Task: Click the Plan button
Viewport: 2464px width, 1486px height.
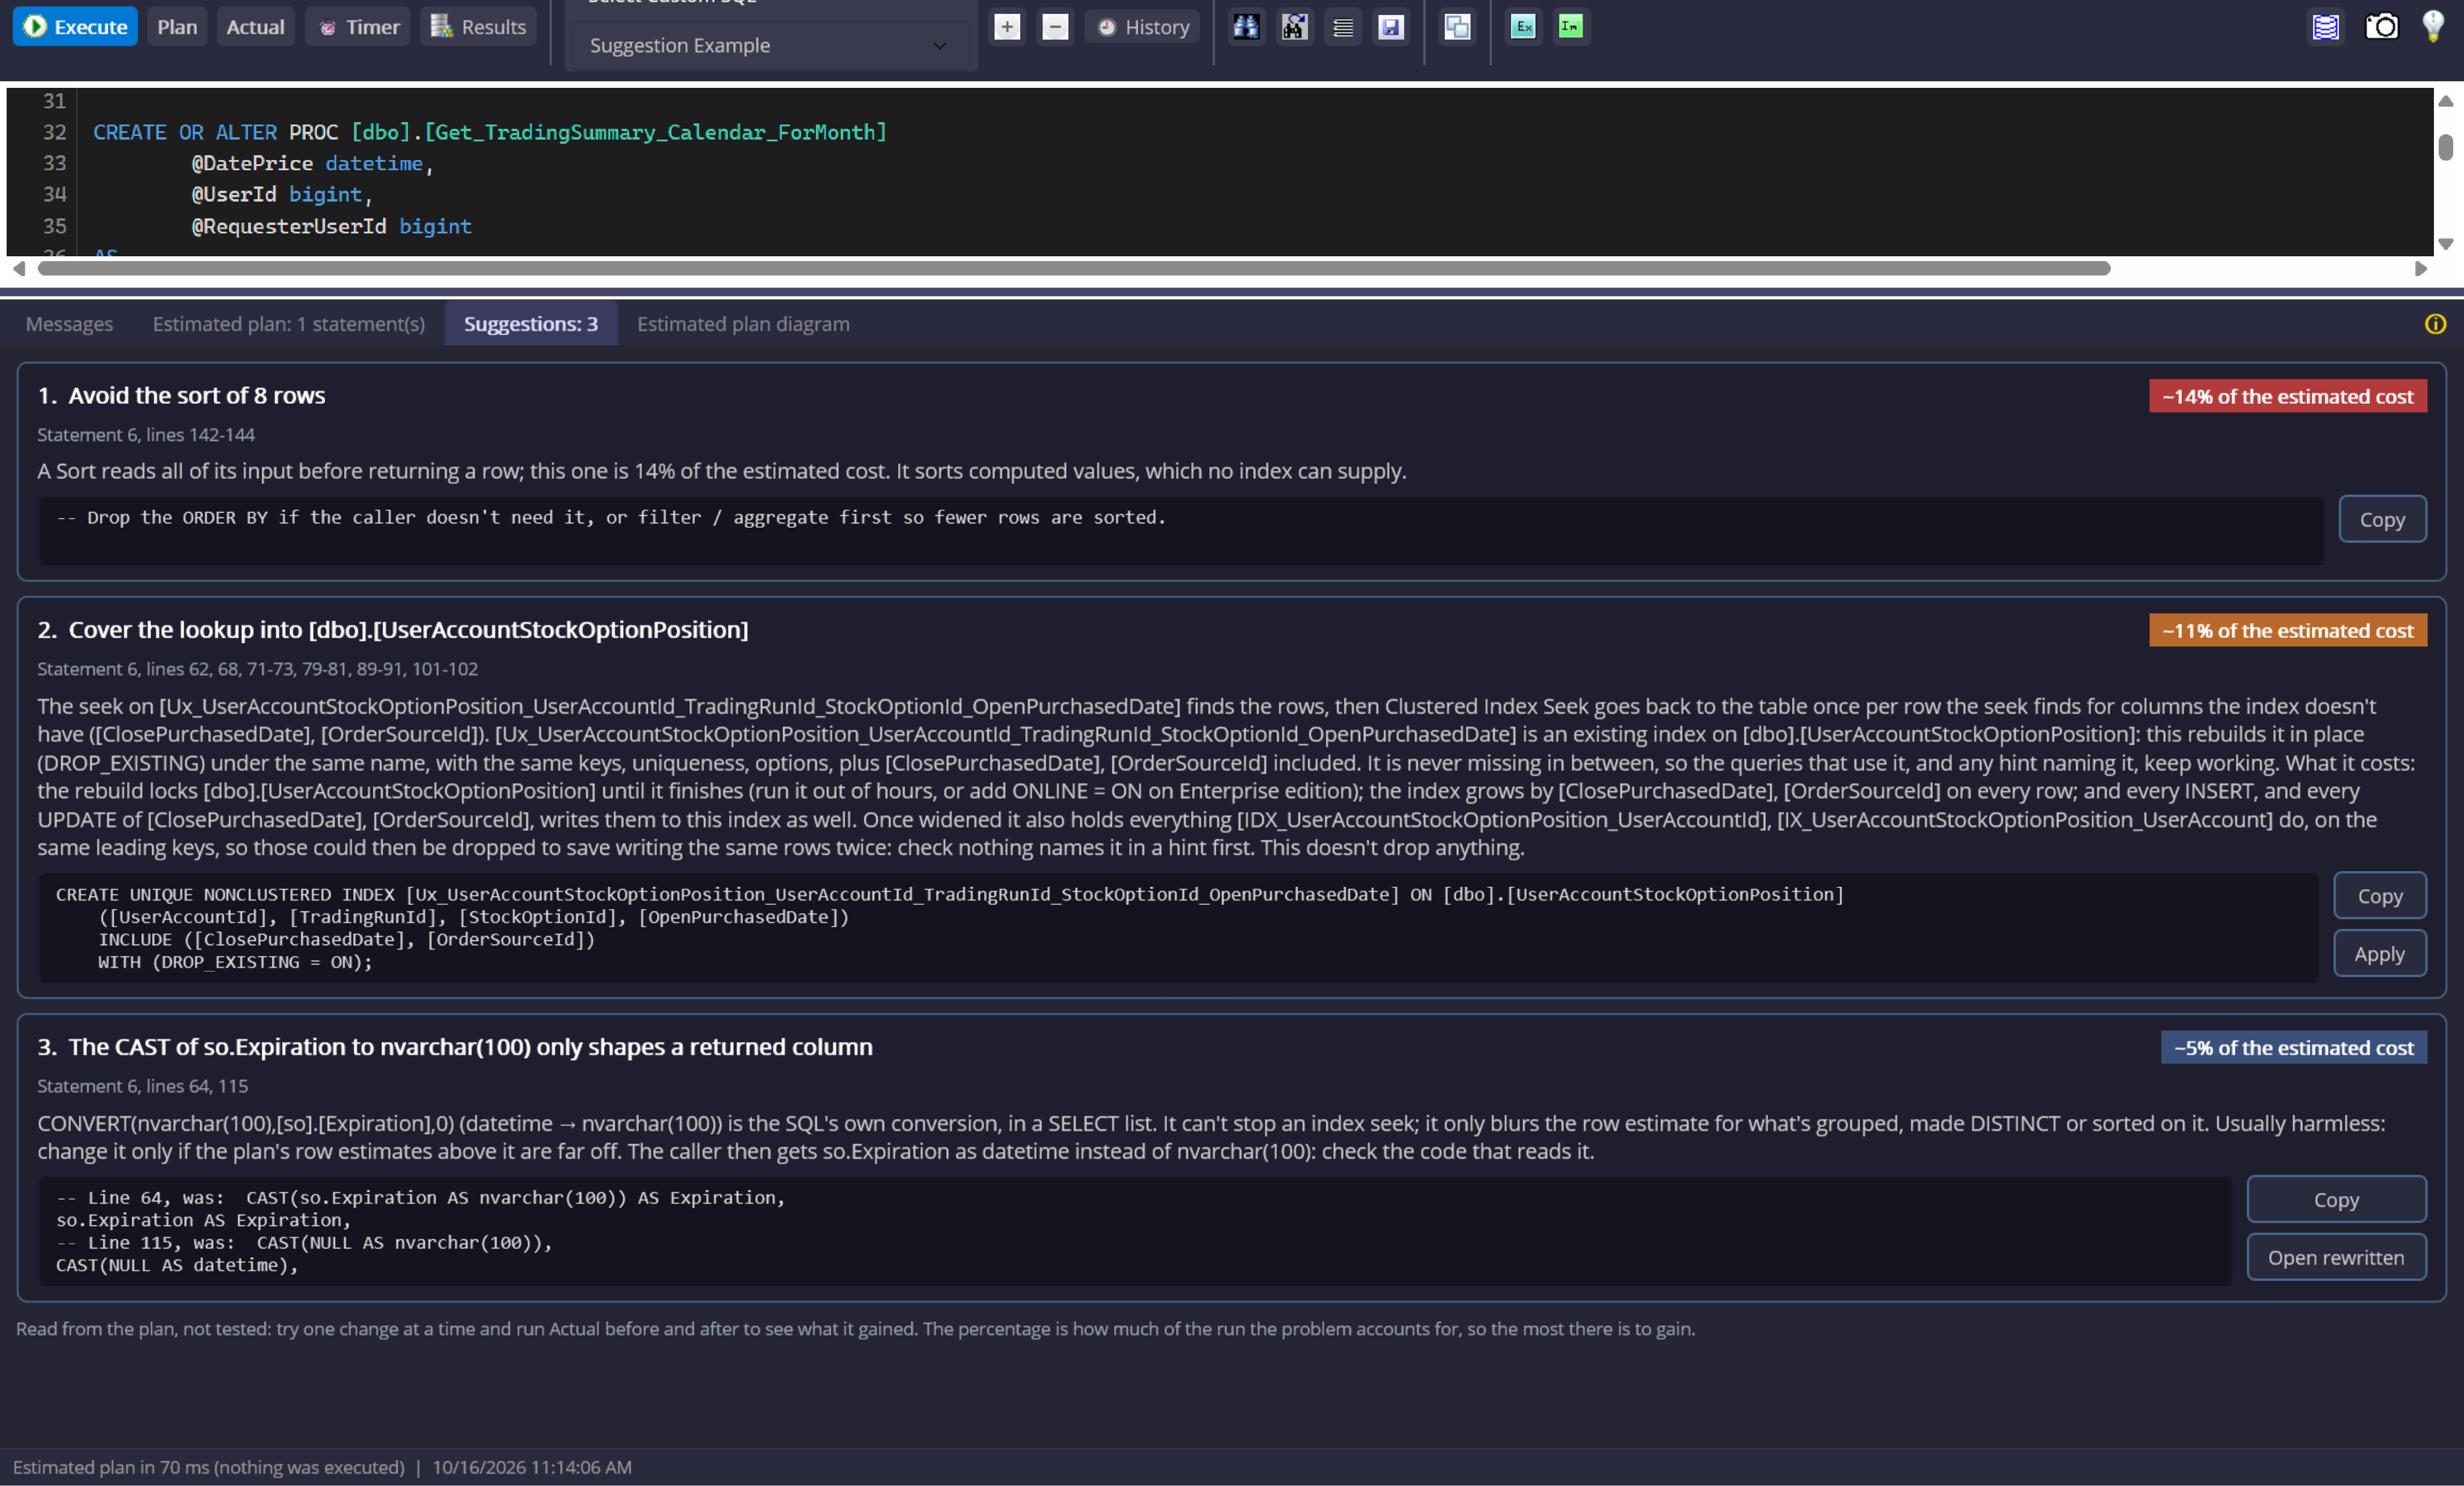Action: 177,27
